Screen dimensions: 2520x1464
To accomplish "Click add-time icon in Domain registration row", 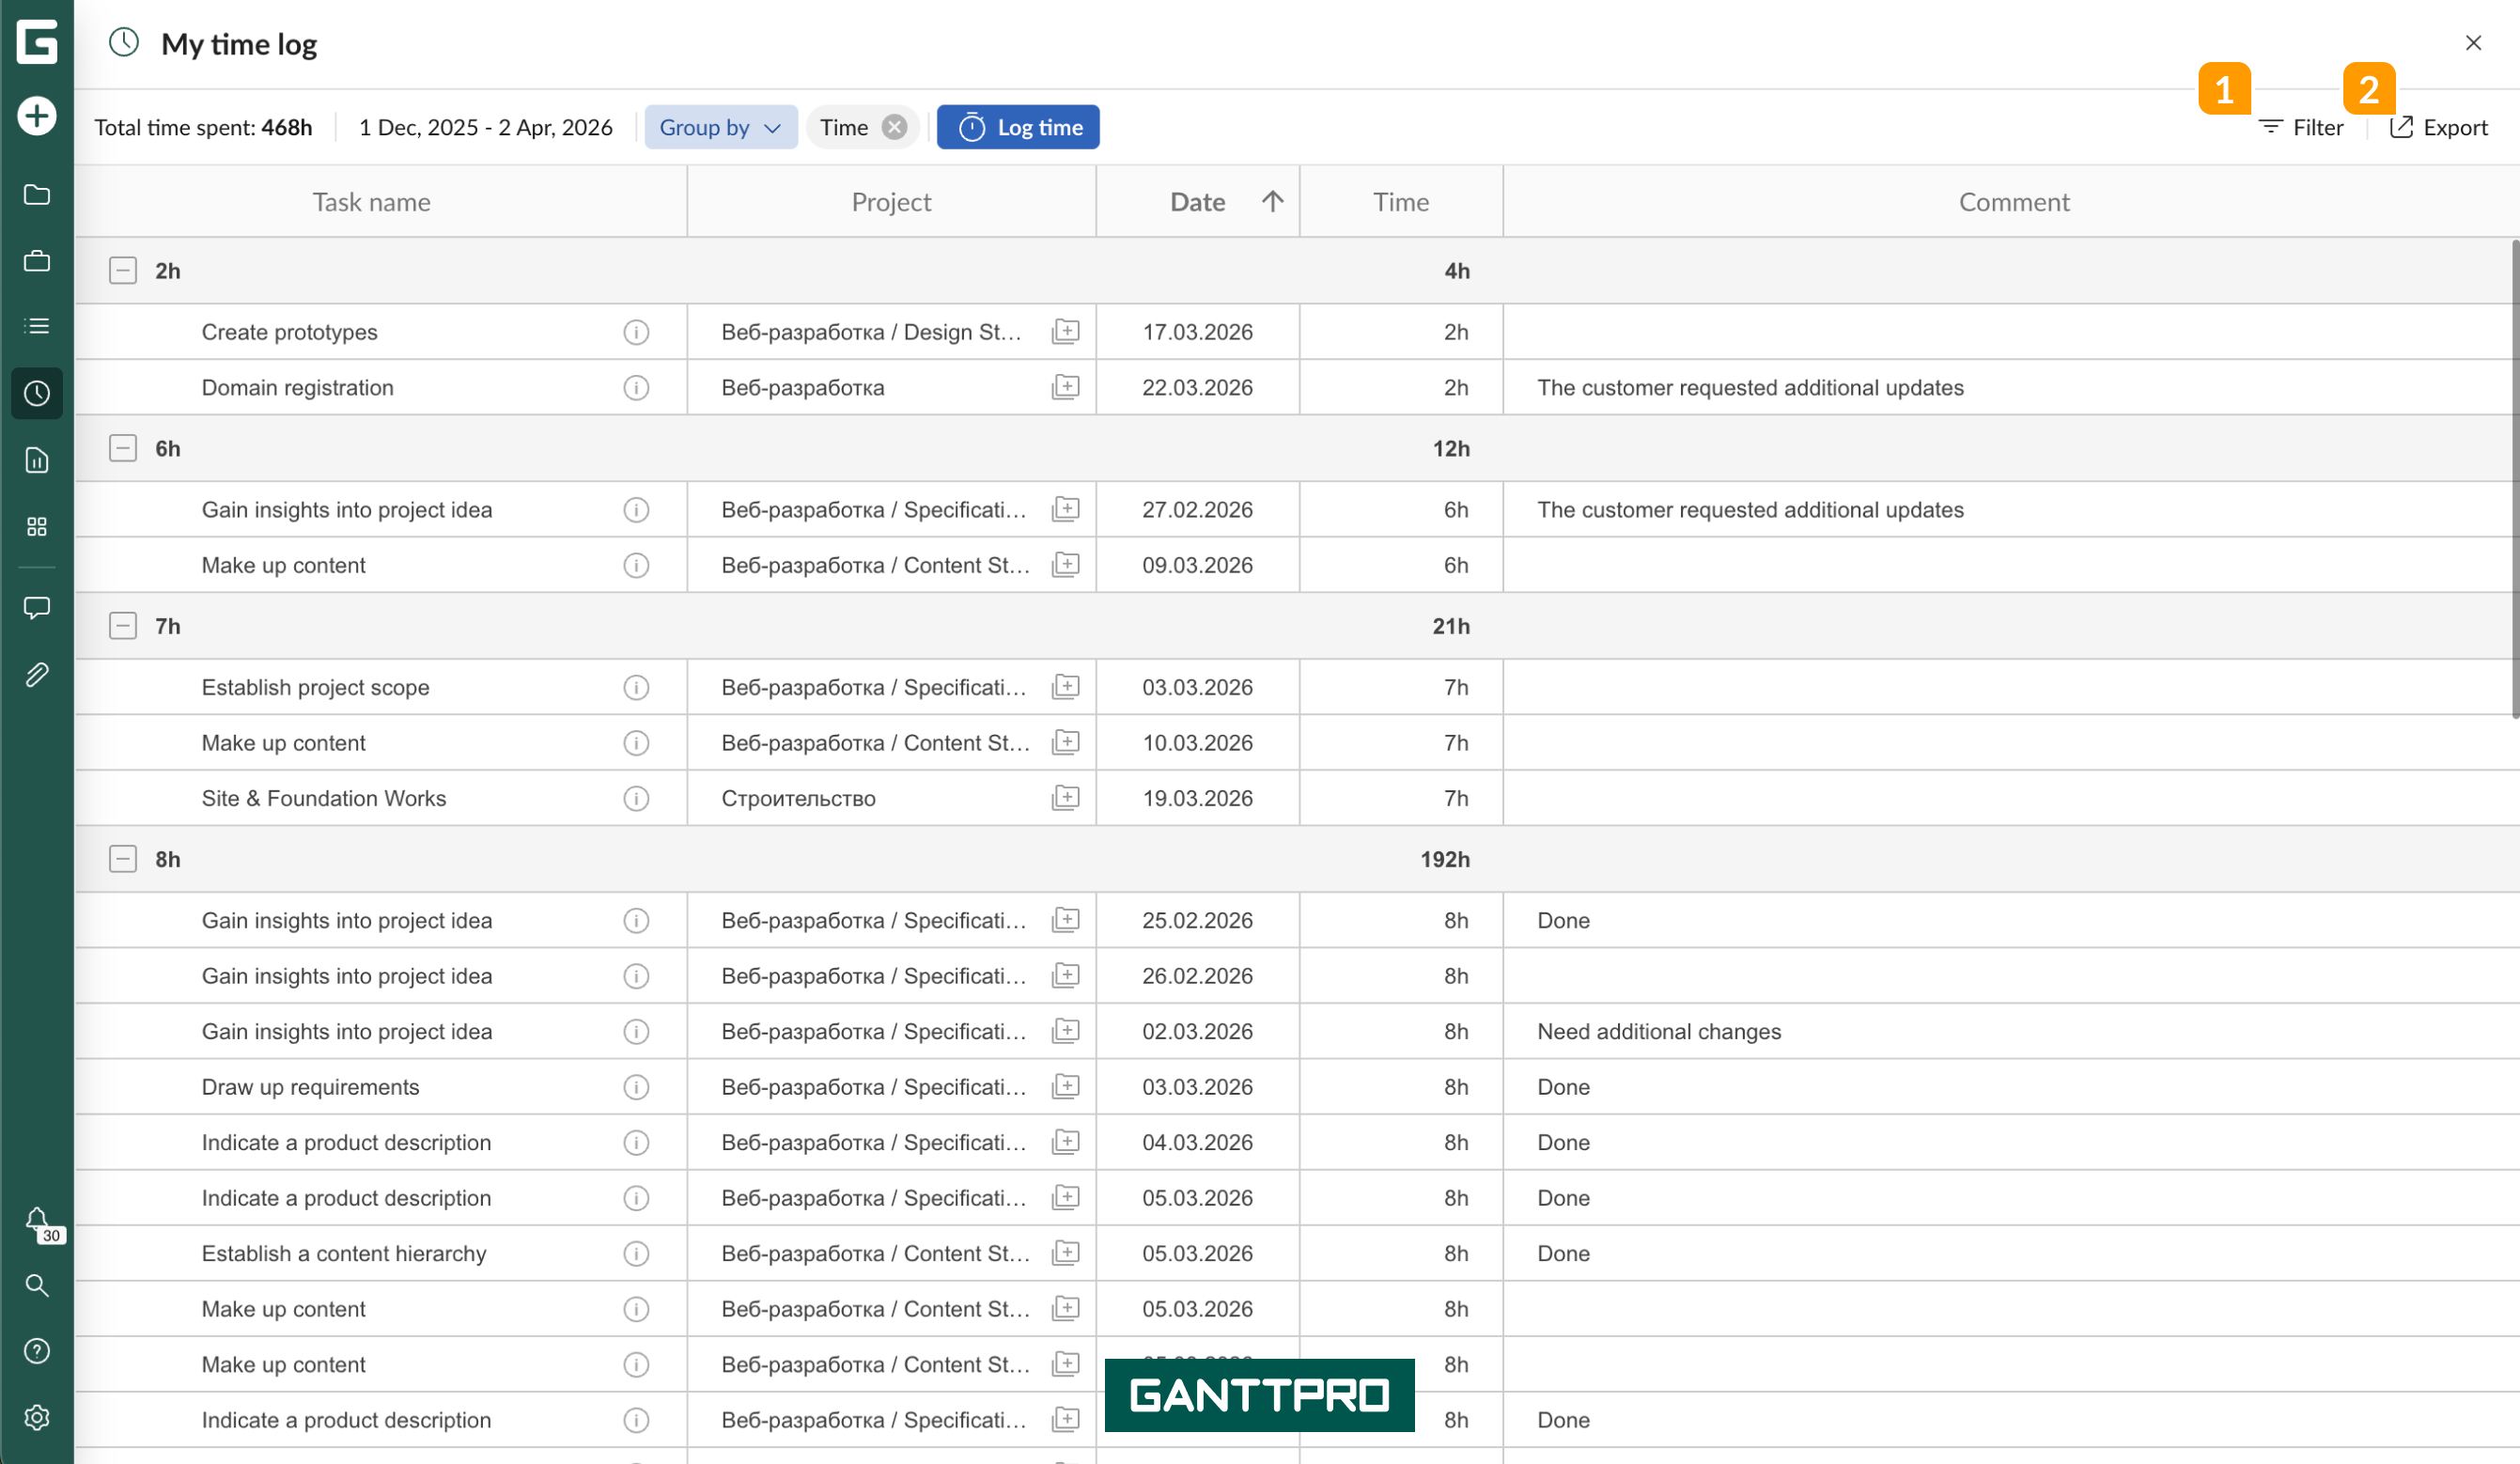I will [1066, 387].
